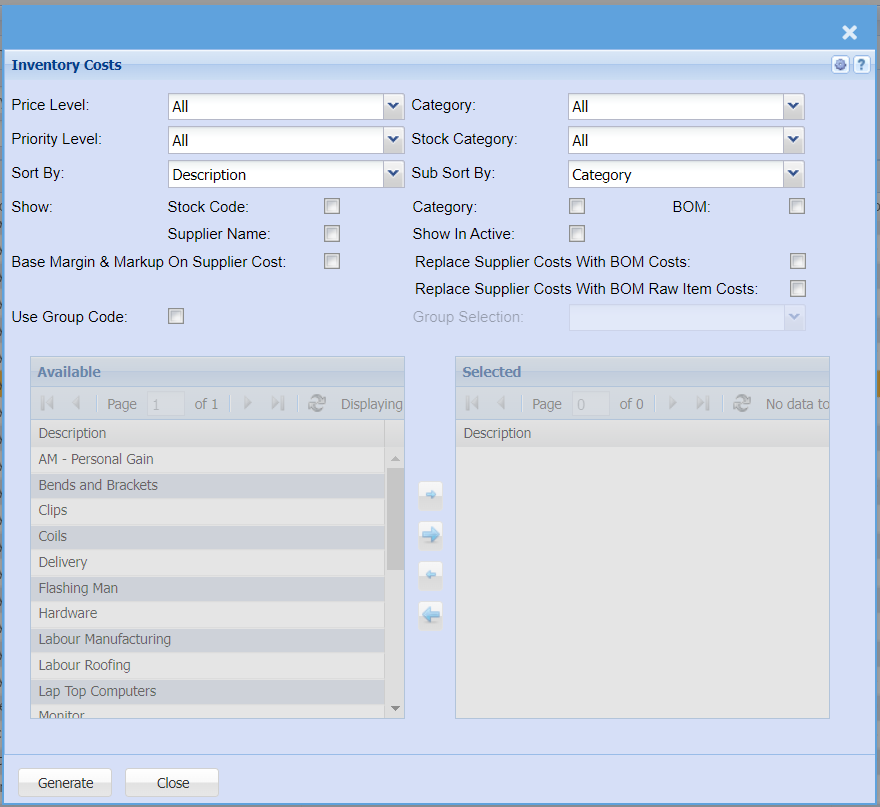Viewport: 880px width, 807px height.
Task: Toggle Replace Supplier Costs With BOM Costs
Action: tap(798, 261)
